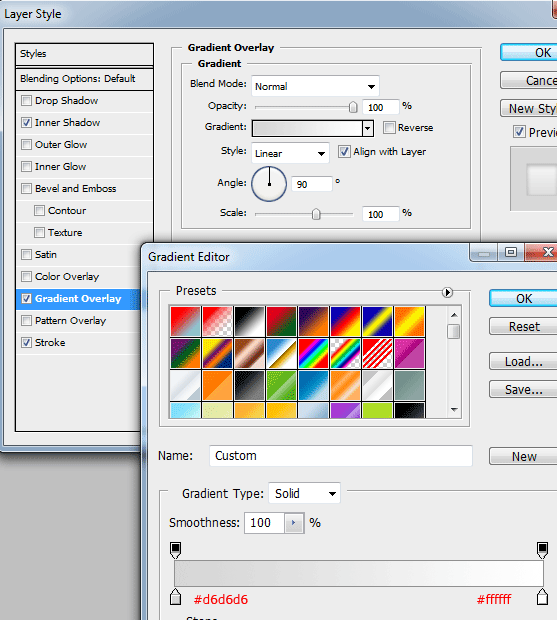The height and width of the screenshot is (620, 557).
Task: Uncheck the Stroke checkbox
Action: 26,342
